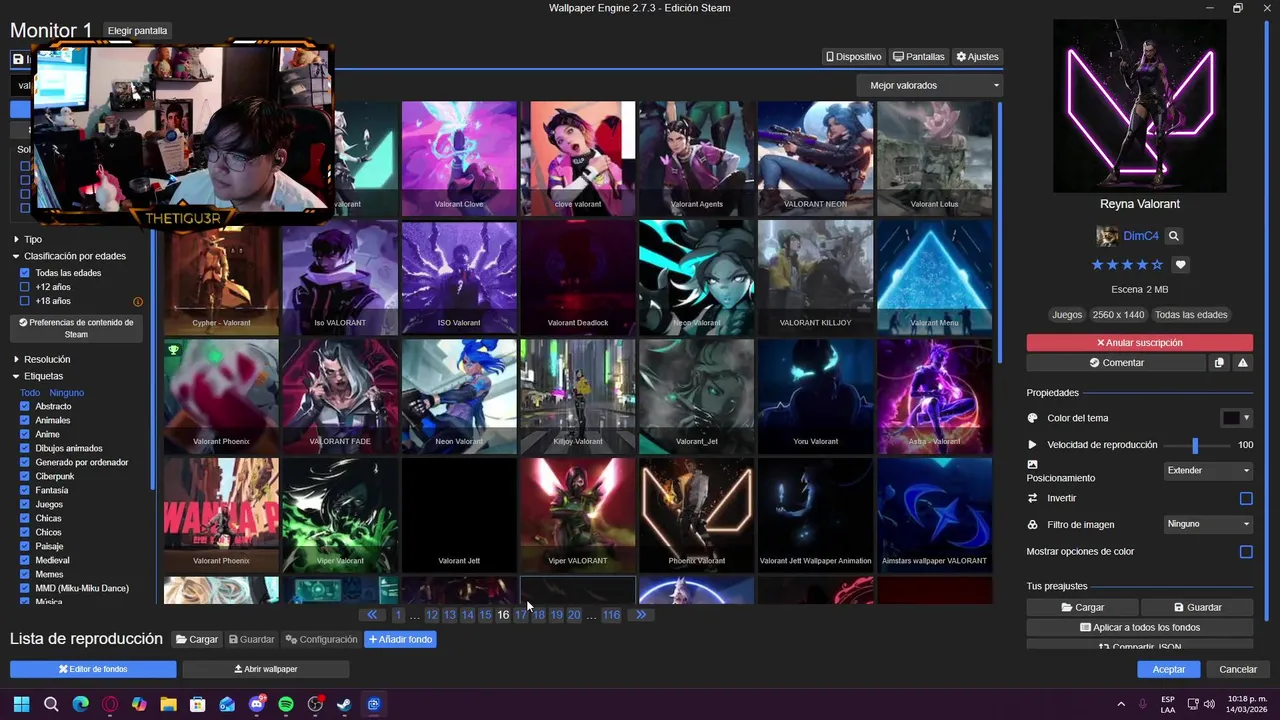
Task: Click the palette icon beside Color del tema
Action: tap(1033, 418)
